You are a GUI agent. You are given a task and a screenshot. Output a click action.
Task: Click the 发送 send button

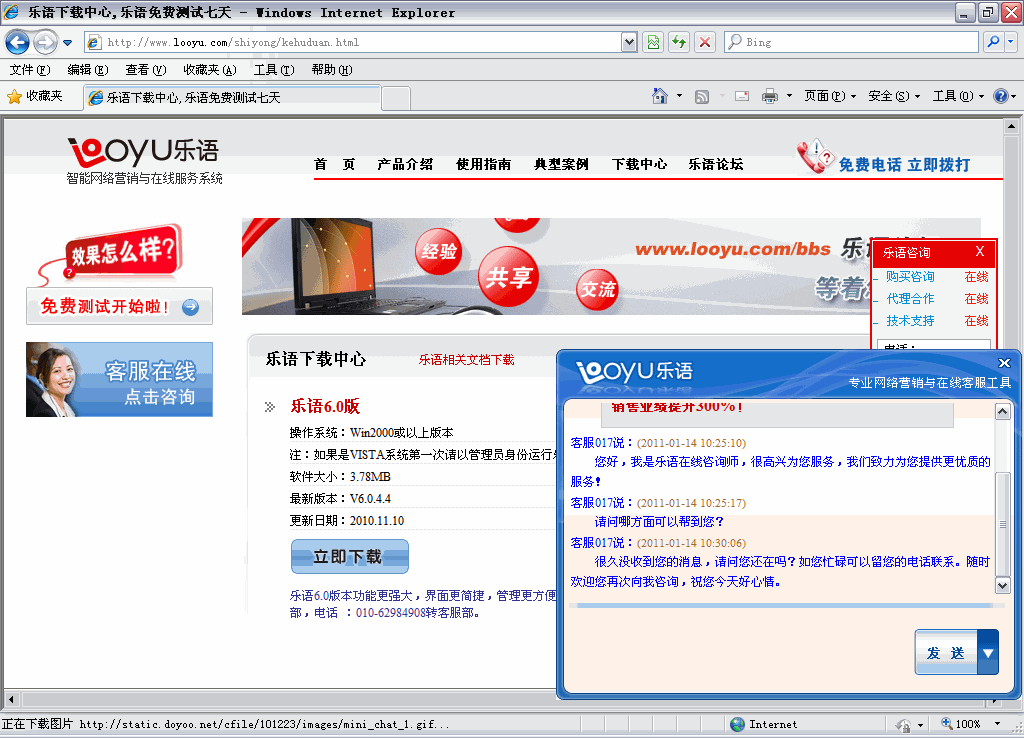point(946,652)
